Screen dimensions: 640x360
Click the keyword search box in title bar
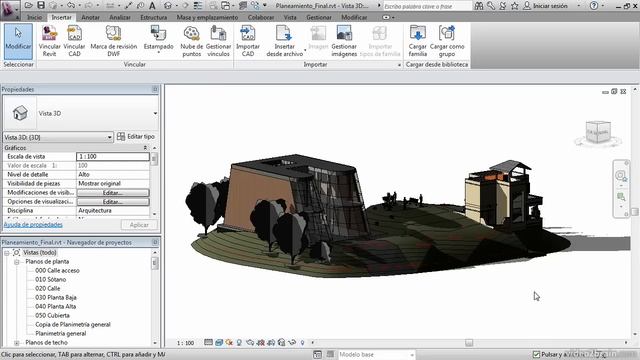(427, 6)
